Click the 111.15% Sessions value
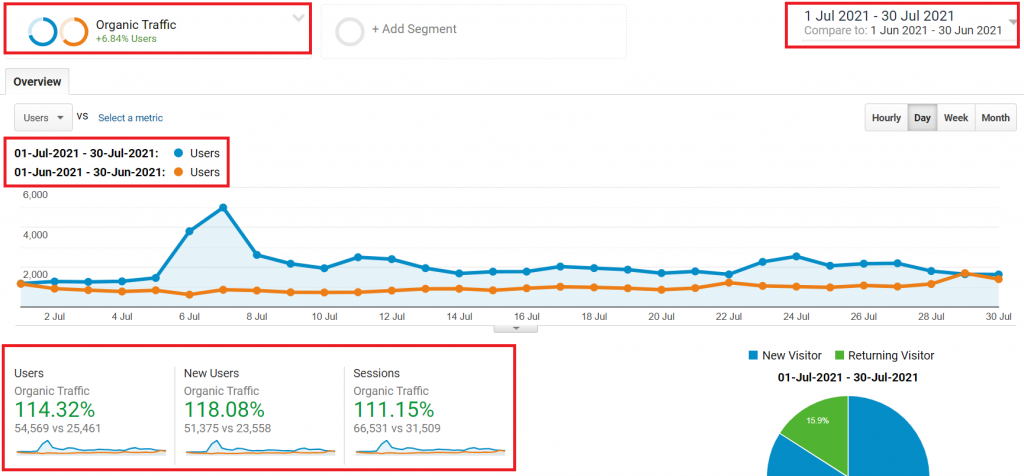This screenshot has height=476, width=1024. [x=394, y=410]
